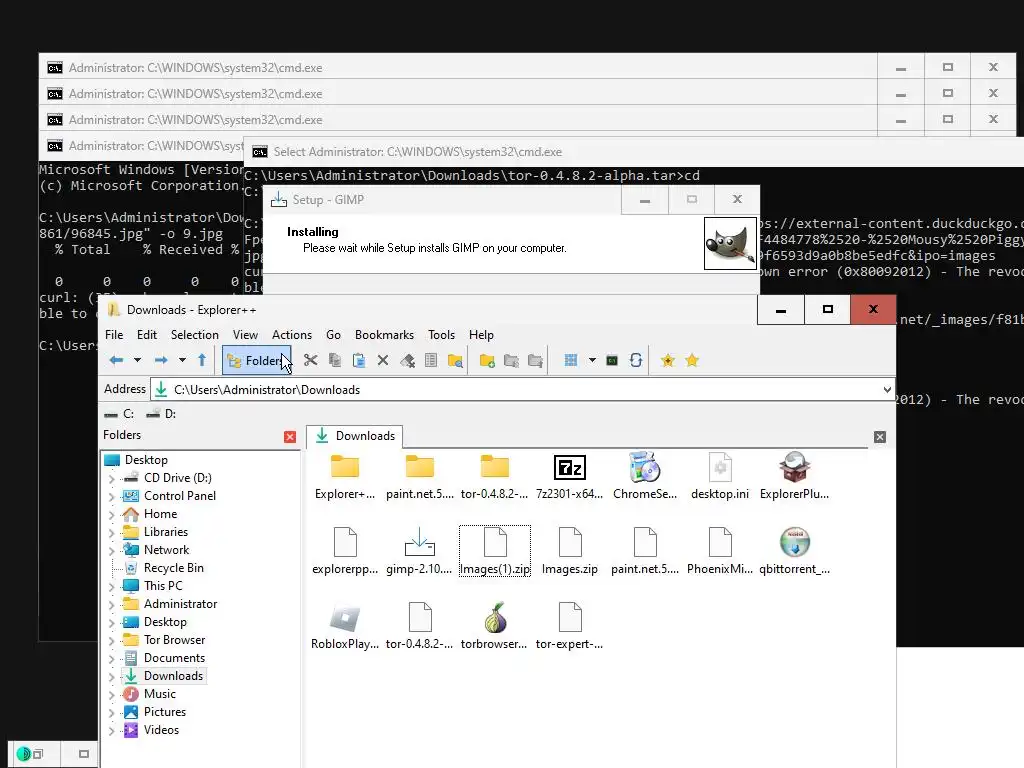Image resolution: width=1024 pixels, height=768 pixels.
Task: Go back using the blue left arrow
Action: tap(116, 360)
